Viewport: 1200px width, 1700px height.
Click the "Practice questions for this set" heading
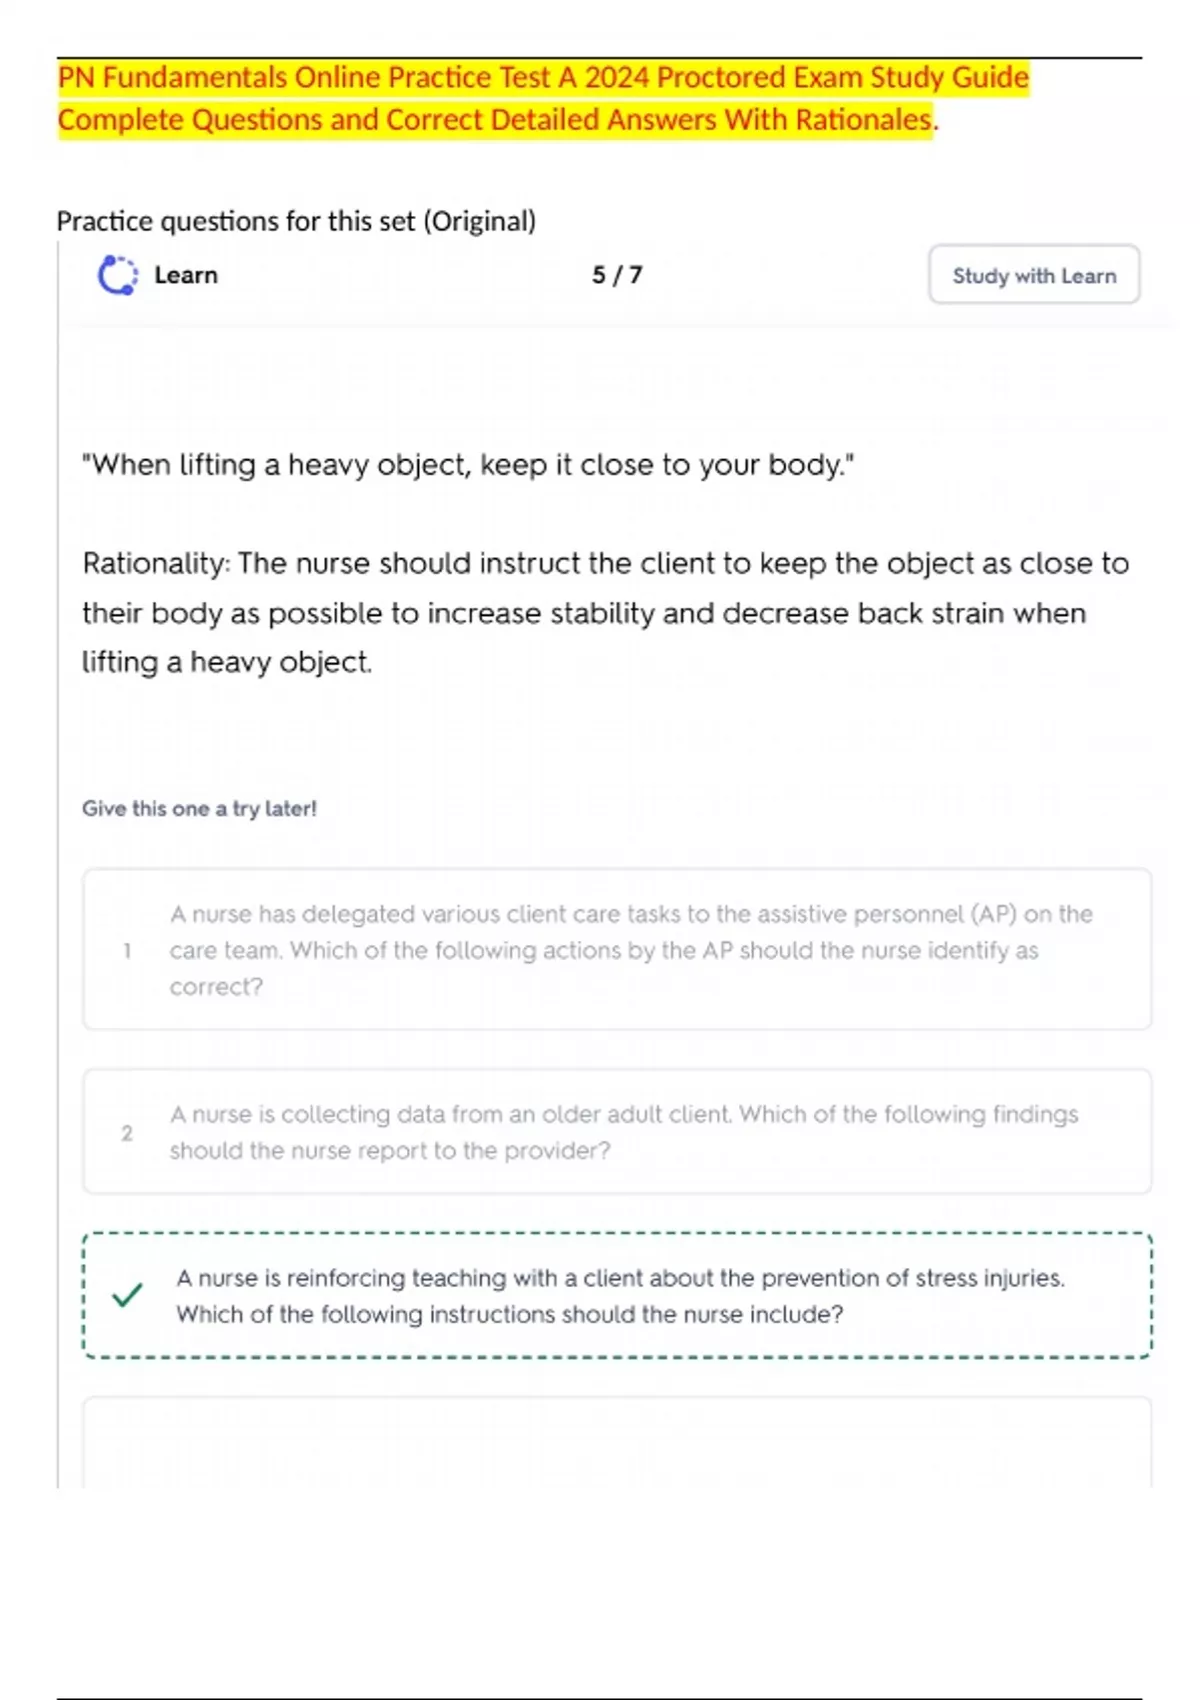point(296,221)
